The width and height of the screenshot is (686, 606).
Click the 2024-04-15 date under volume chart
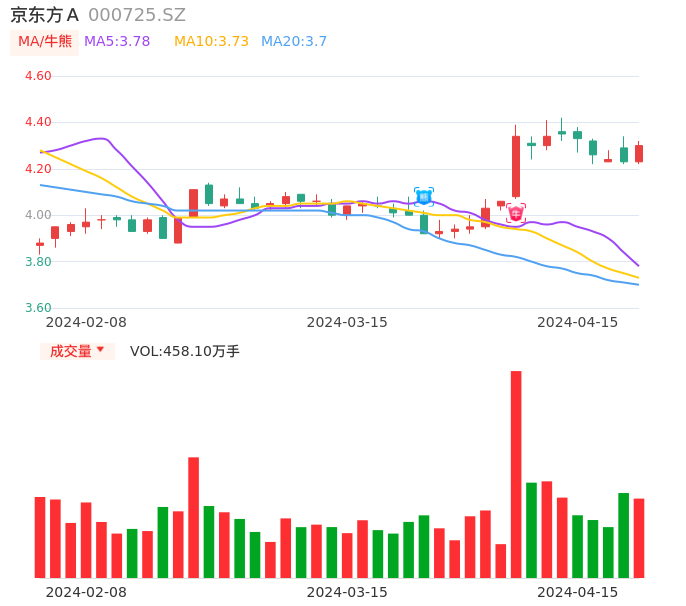[578, 592]
